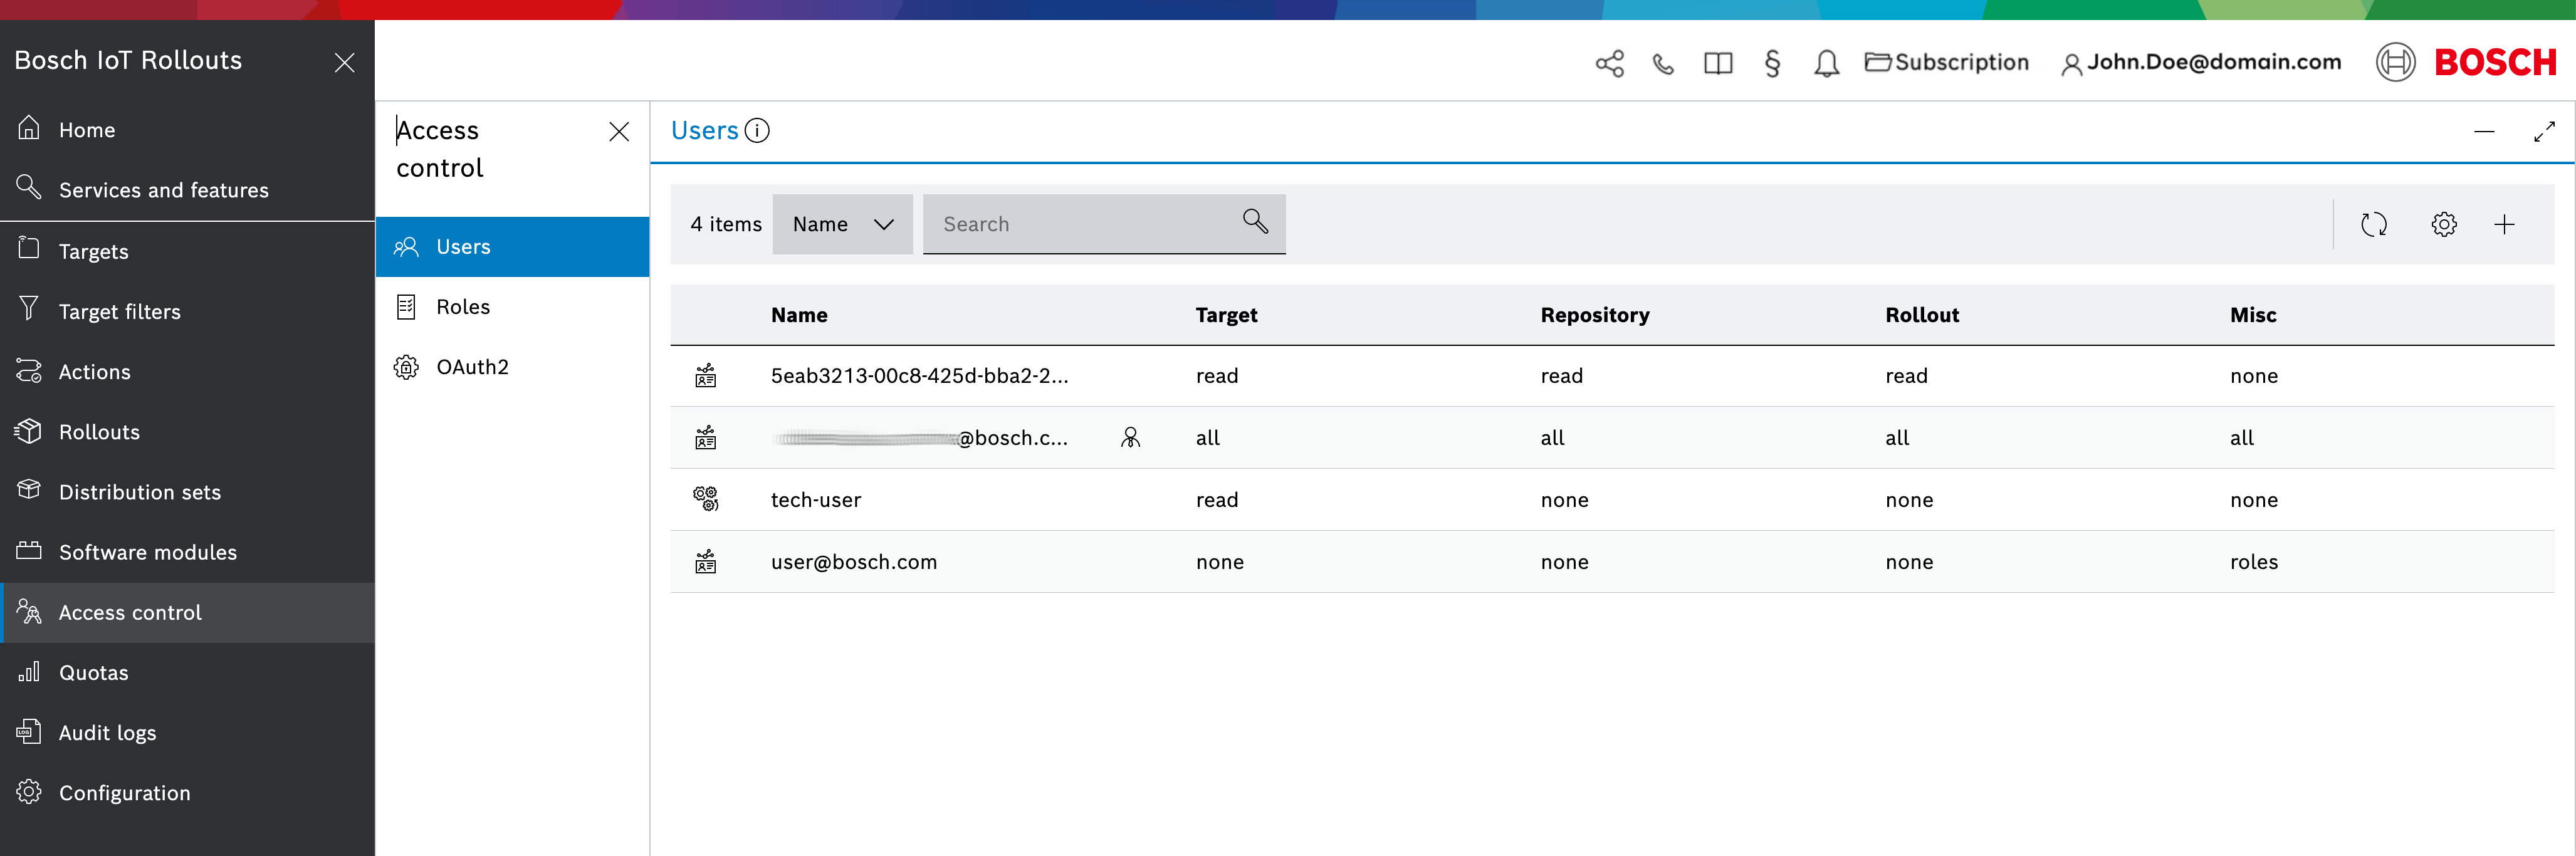This screenshot has width=2576, height=856.
Task: Click the legal section sign icon
Action: (1772, 64)
